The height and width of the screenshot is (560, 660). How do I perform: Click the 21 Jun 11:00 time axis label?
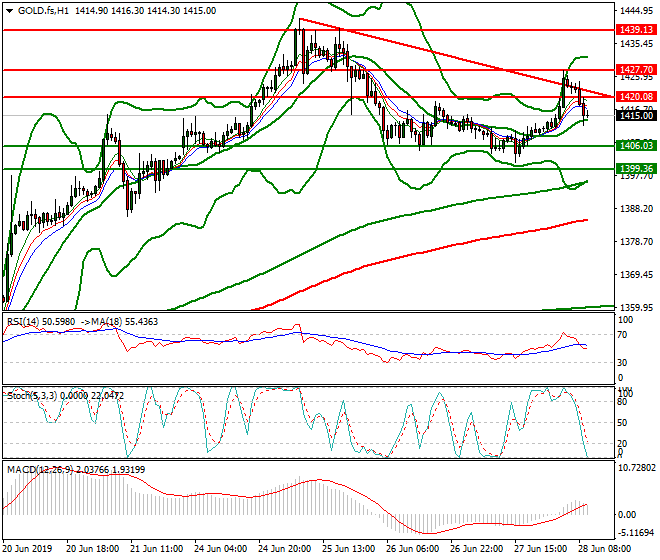[x=157, y=549]
